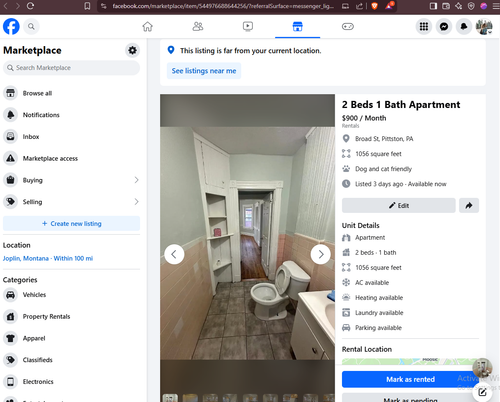Open Marketplace settings gear

[132, 50]
